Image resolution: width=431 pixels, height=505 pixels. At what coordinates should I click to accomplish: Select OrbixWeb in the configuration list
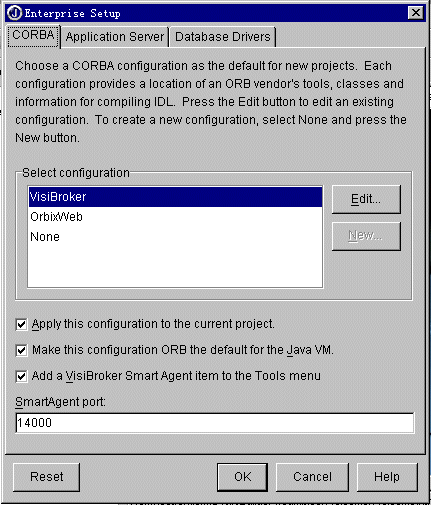coord(175,217)
